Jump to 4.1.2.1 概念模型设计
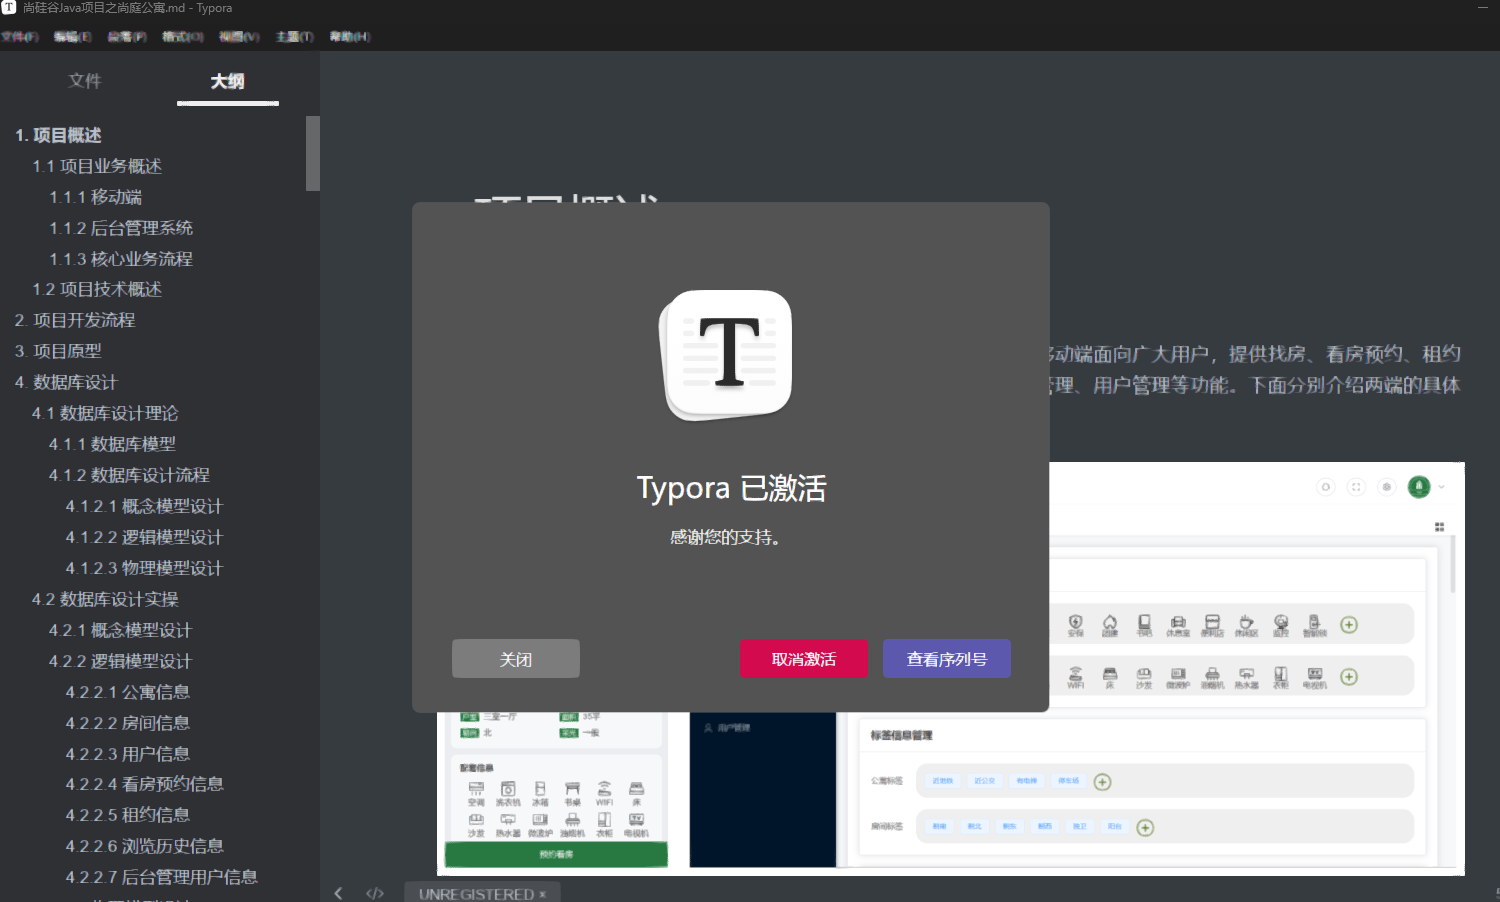Screen dimensions: 1500x902 [144, 506]
